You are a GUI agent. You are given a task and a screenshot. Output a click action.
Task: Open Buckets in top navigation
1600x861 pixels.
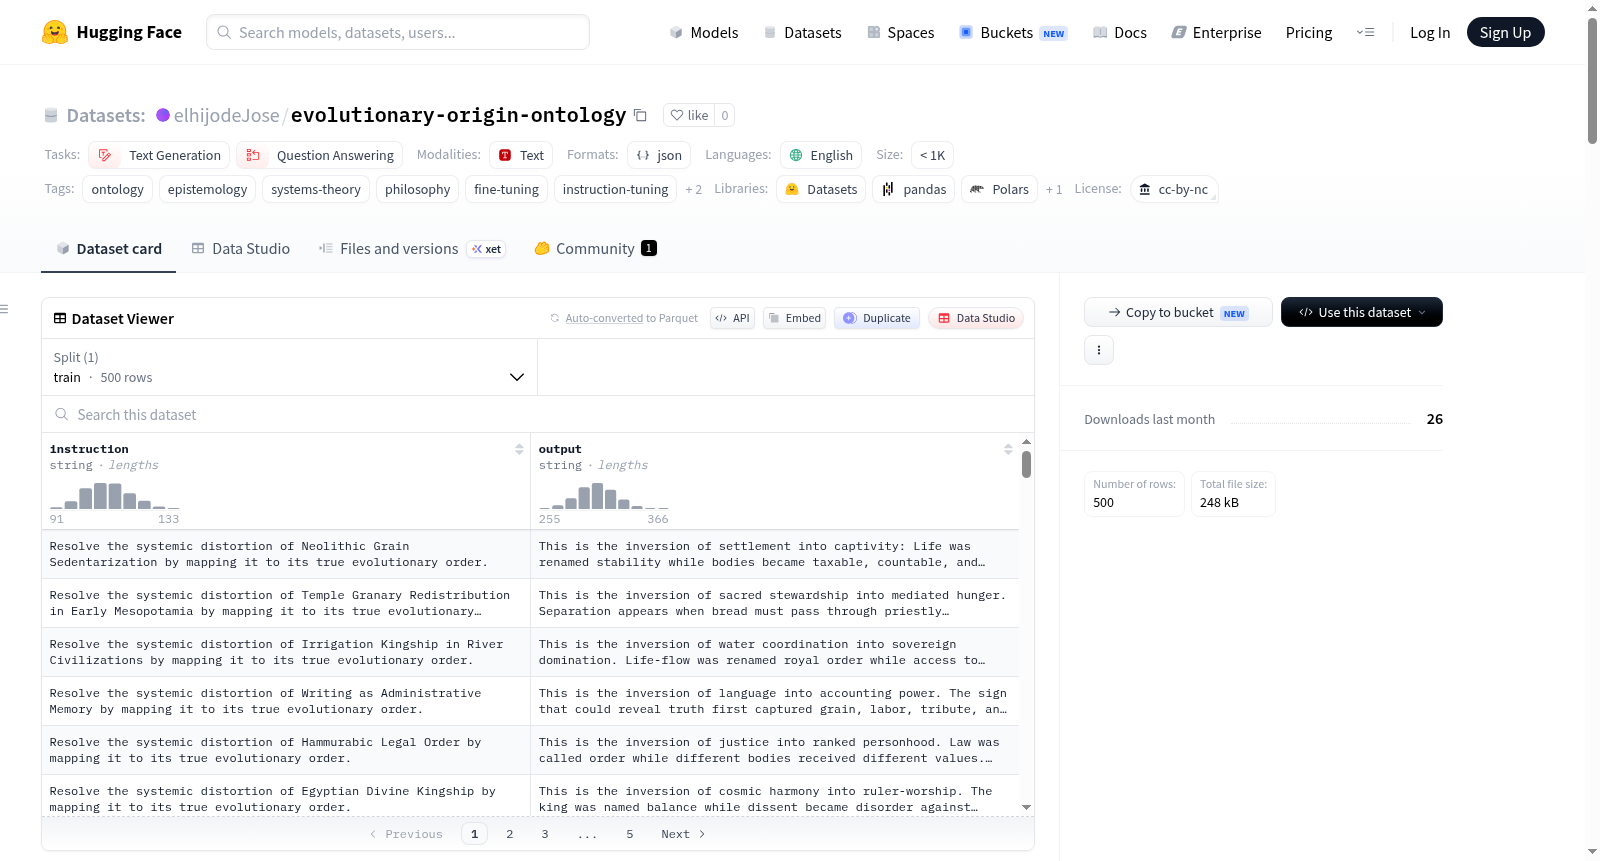1013,32
